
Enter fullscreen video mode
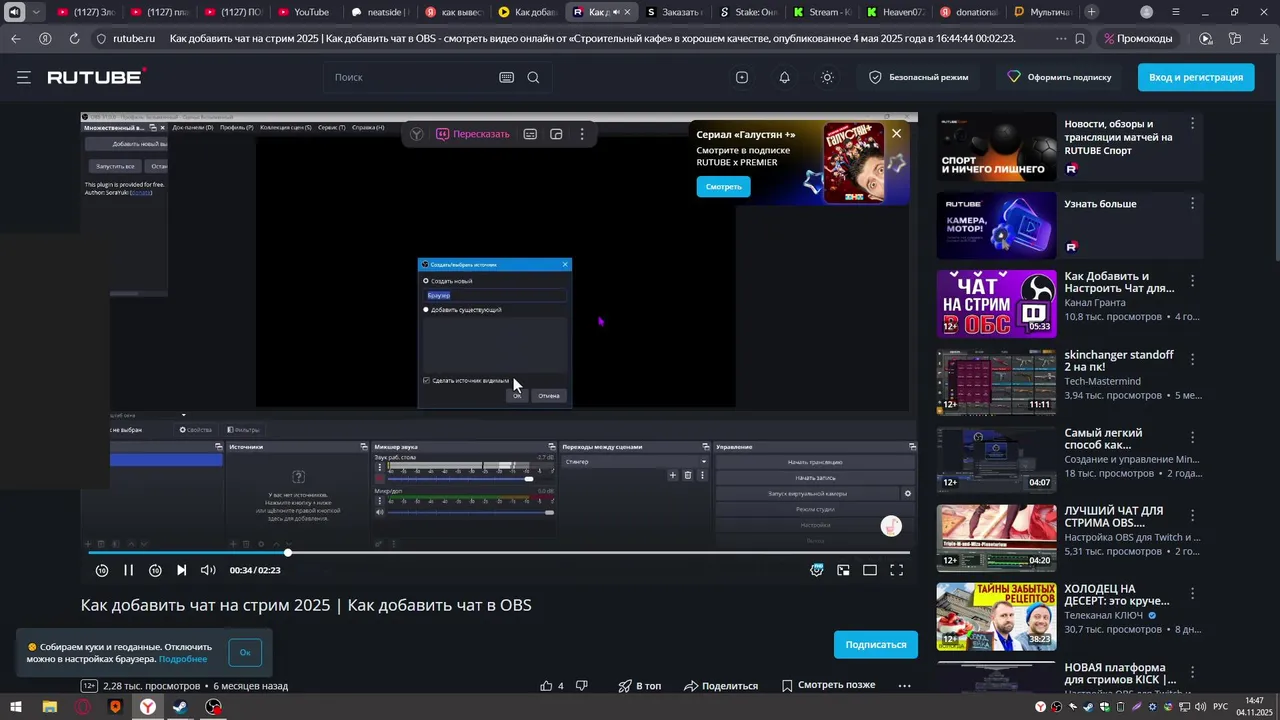pyautogui.click(x=897, y=570)
